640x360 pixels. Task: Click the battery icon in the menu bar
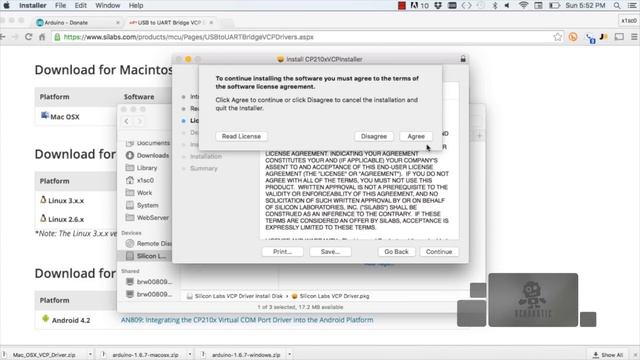[x=554, y=5]
